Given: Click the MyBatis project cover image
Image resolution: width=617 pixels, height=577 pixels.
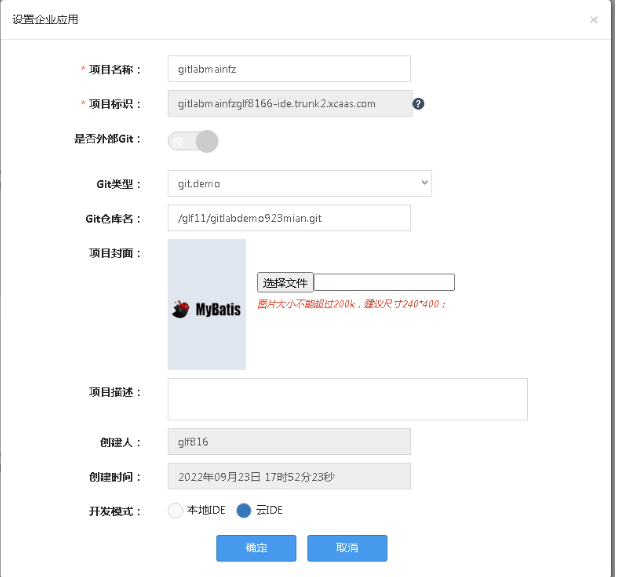Looking at the screenshot, I should (207, 305).
